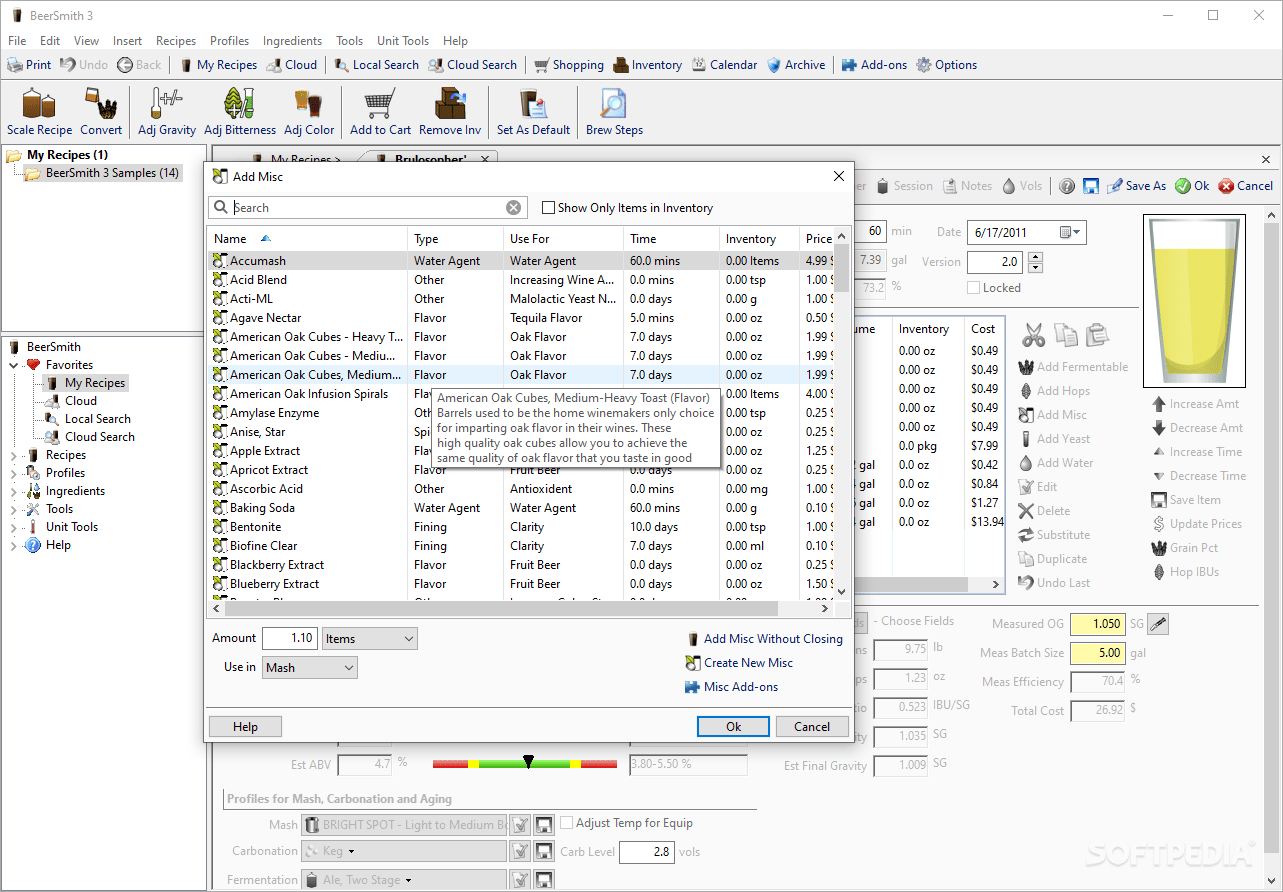Add recipe to cart with Add to Cart
1283x892 pixels.
point(380,112)
